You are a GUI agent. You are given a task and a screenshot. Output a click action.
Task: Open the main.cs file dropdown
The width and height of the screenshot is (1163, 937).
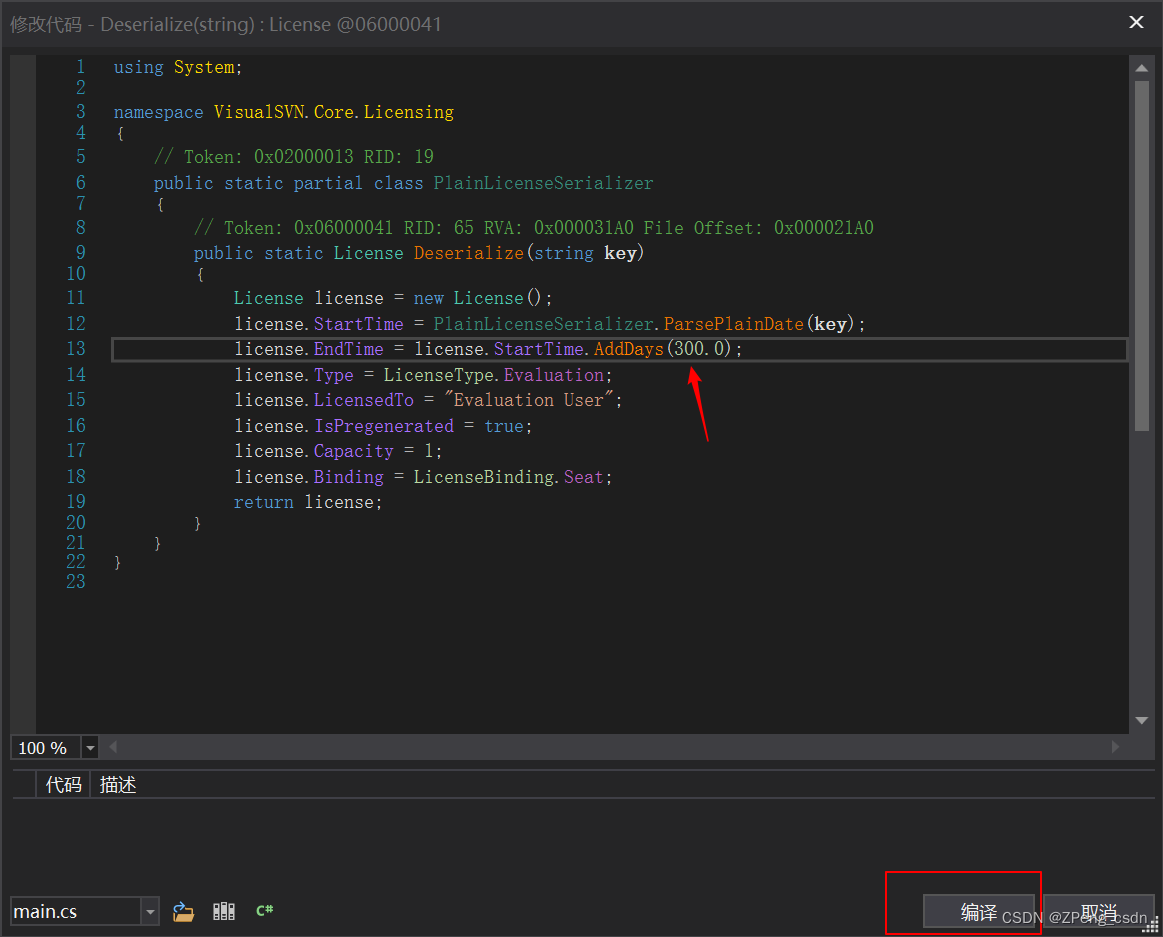click(x=150, y=911)
